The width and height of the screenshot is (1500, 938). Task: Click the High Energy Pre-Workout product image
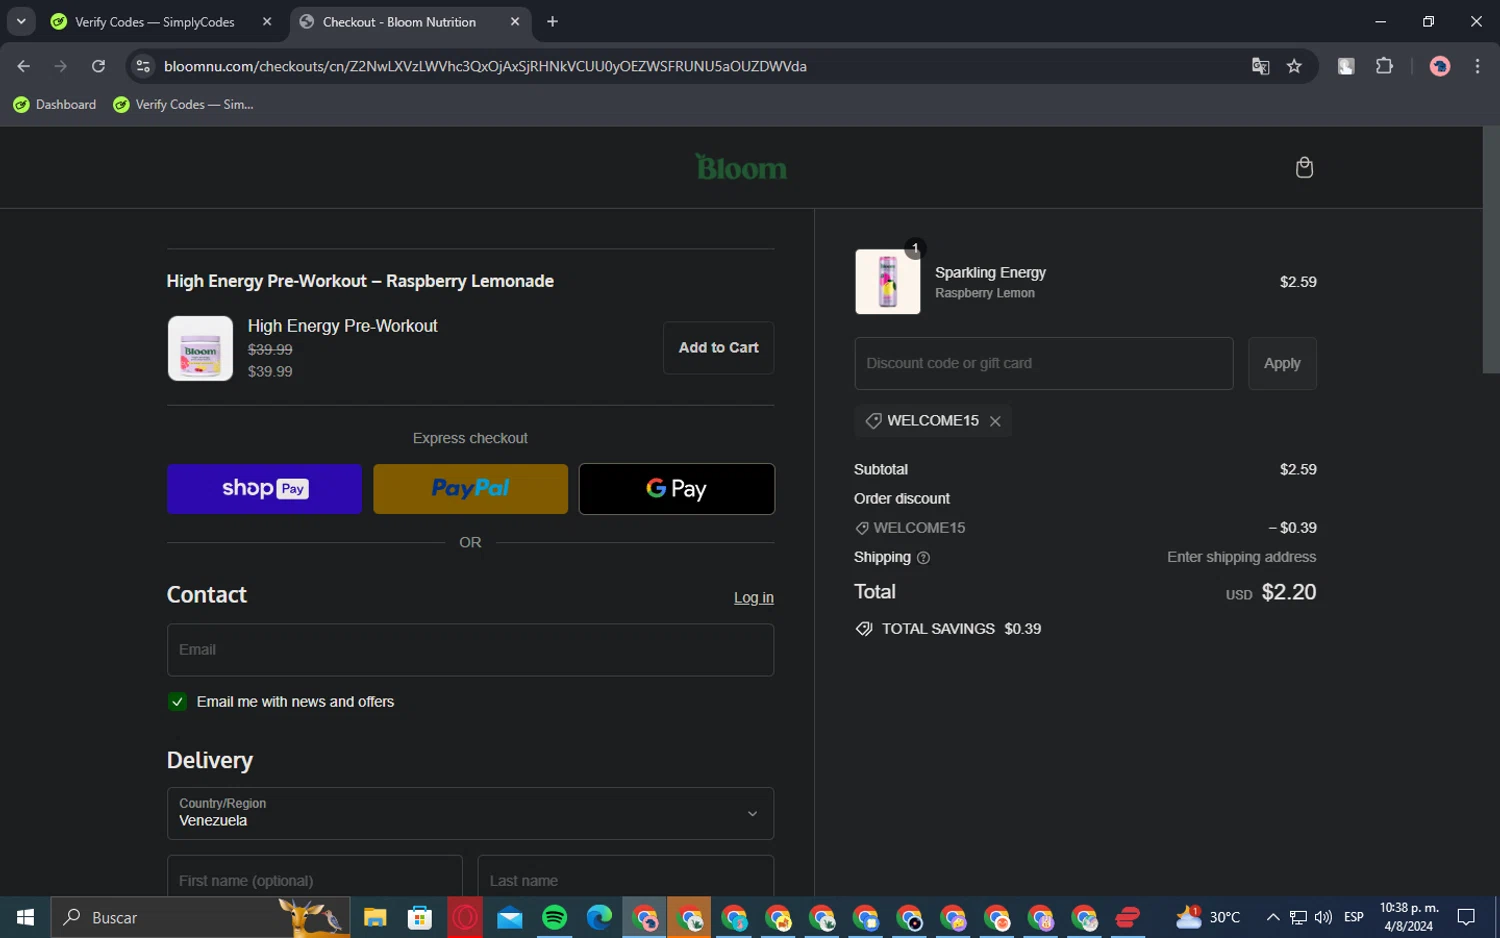(200, 348)
